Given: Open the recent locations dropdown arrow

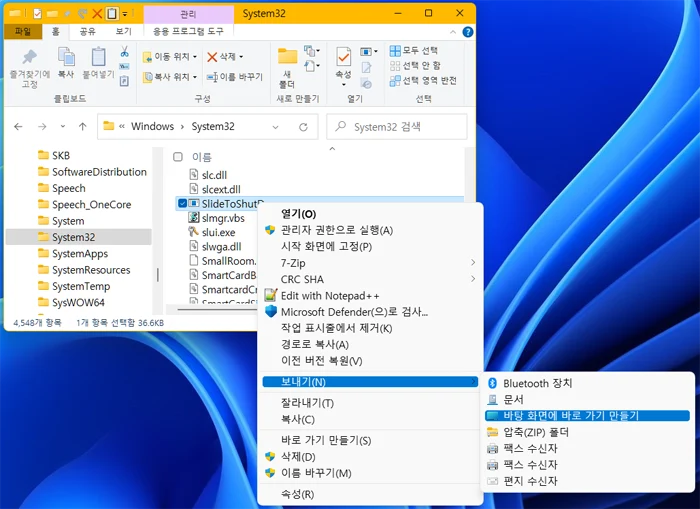Looking at the screenshot, I should point(63,126).
